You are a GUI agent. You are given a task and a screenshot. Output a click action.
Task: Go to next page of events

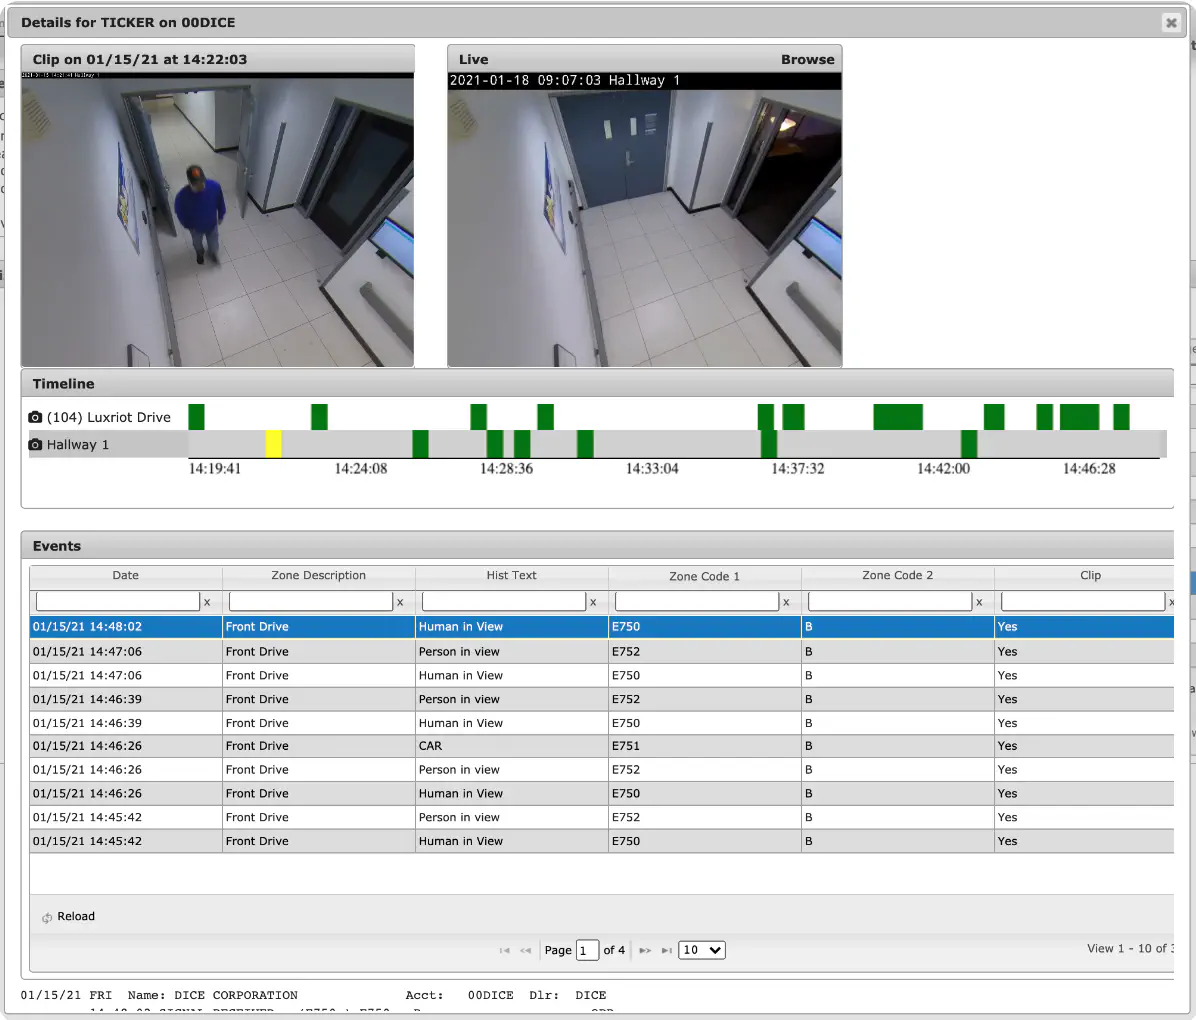pyautogui.click(x=645, y=951)
